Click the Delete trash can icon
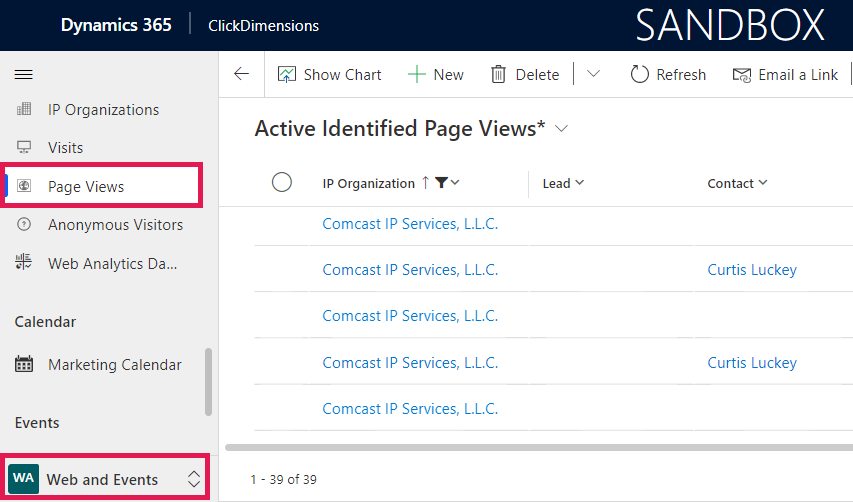This screenshot has height=502, width=853. 498,75
